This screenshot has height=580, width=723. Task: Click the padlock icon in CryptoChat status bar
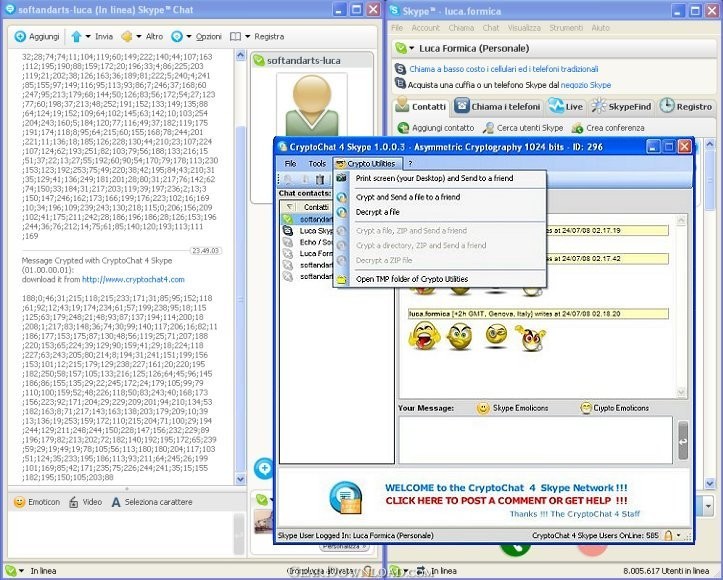[x=668, y=536]
